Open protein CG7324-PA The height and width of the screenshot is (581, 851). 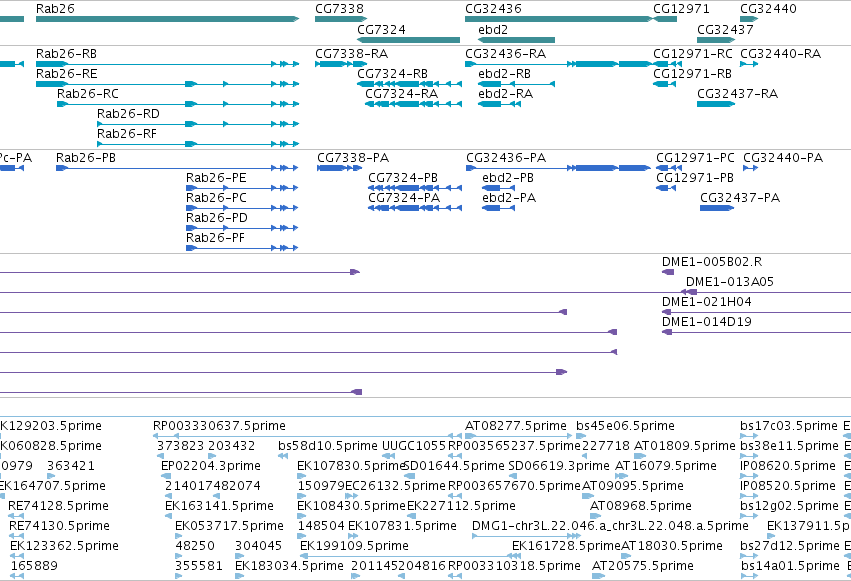404,198
